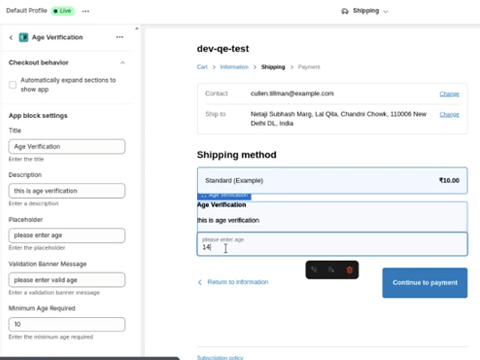
Task: Open the Shipping page dropdown
Action: click(x=365, y=11)
